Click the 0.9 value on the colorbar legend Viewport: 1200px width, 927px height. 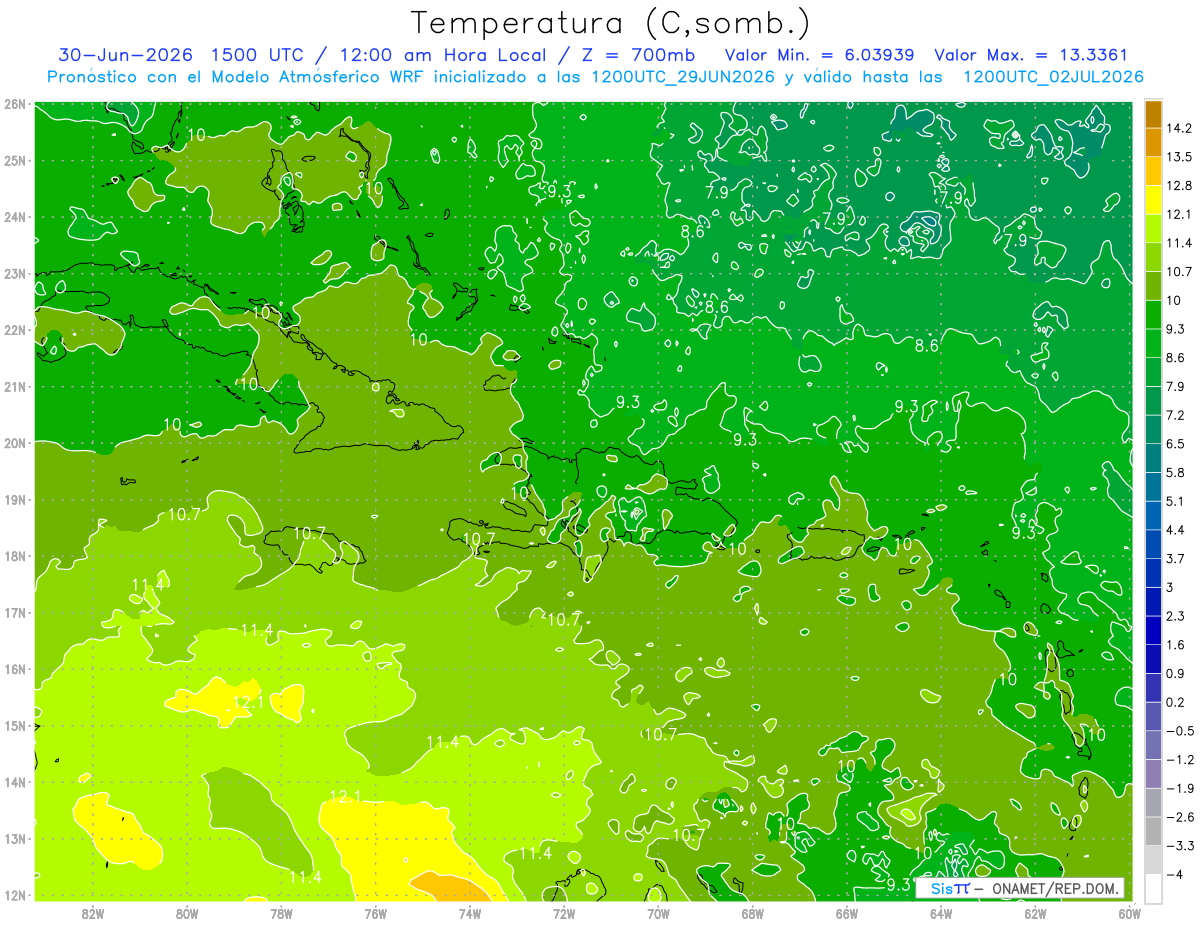[1176, 673]
